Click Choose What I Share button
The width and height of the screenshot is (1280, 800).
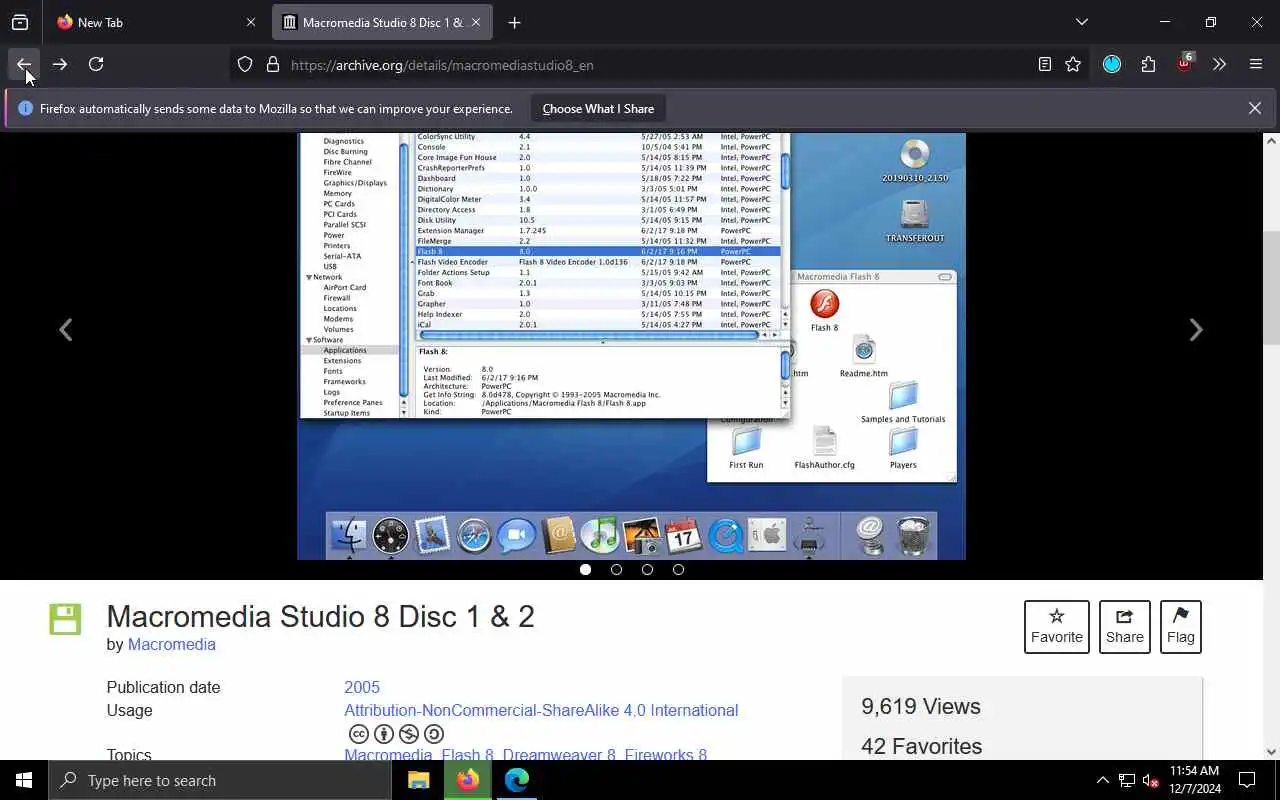pos(598,109)
